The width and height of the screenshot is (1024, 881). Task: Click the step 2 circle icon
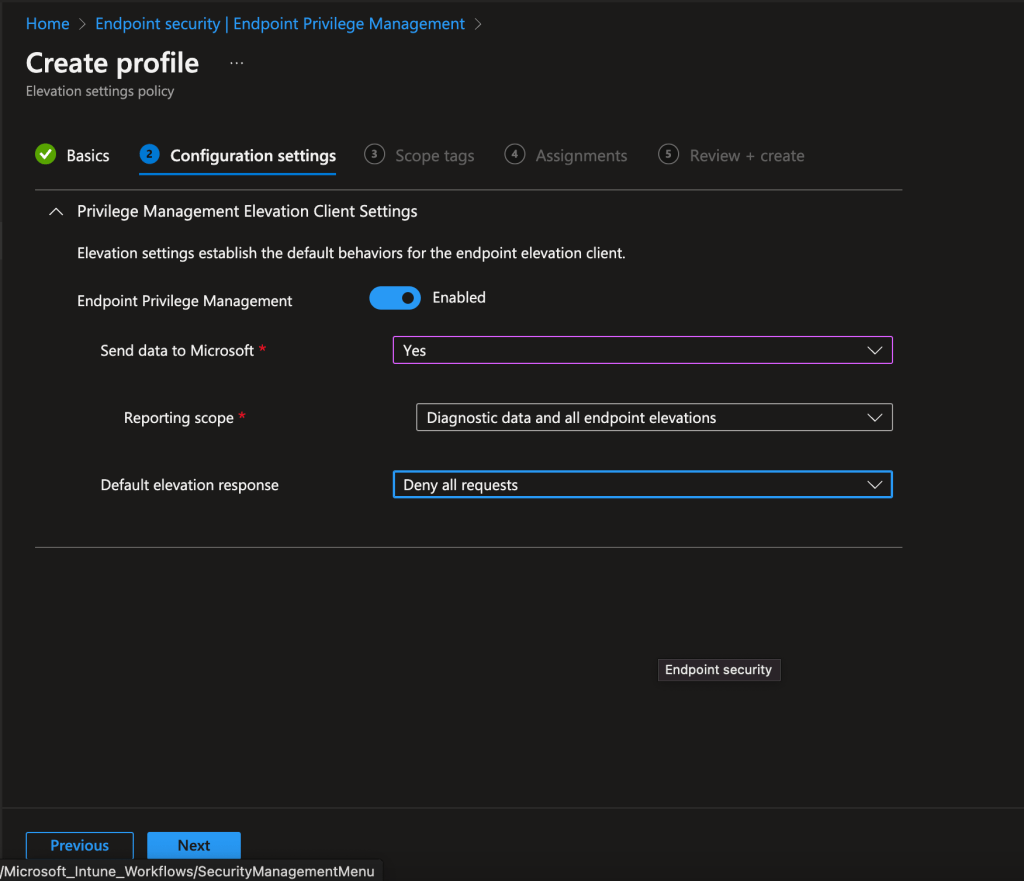[x=149, y=154]
